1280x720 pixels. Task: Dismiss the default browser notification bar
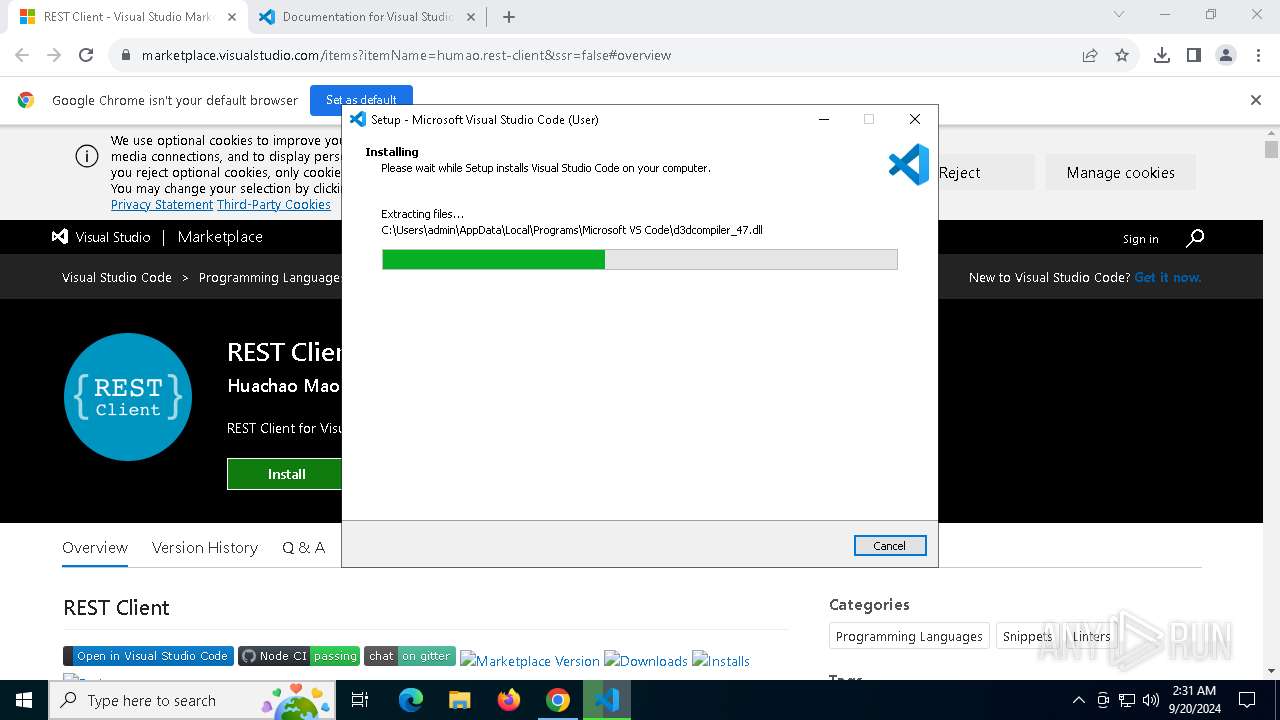point(1256,100)
